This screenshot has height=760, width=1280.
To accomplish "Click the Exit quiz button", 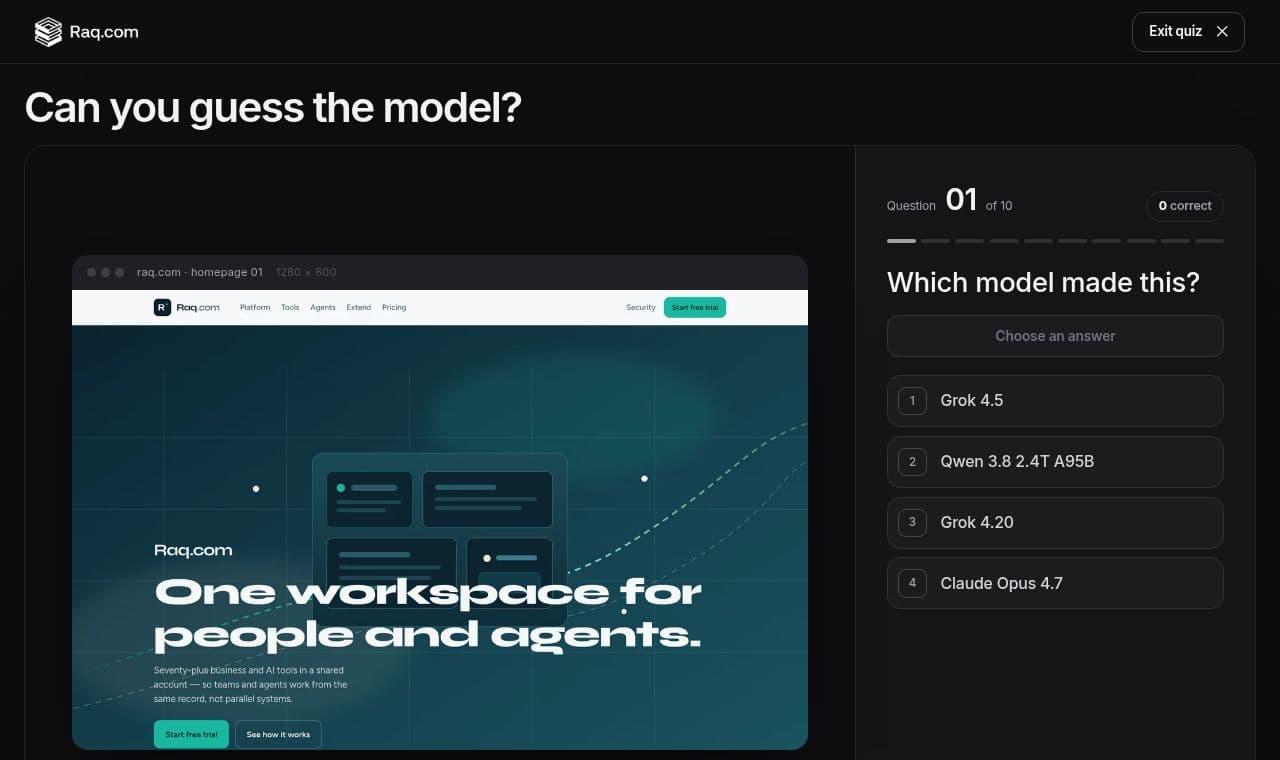I will coord(1188,32).
